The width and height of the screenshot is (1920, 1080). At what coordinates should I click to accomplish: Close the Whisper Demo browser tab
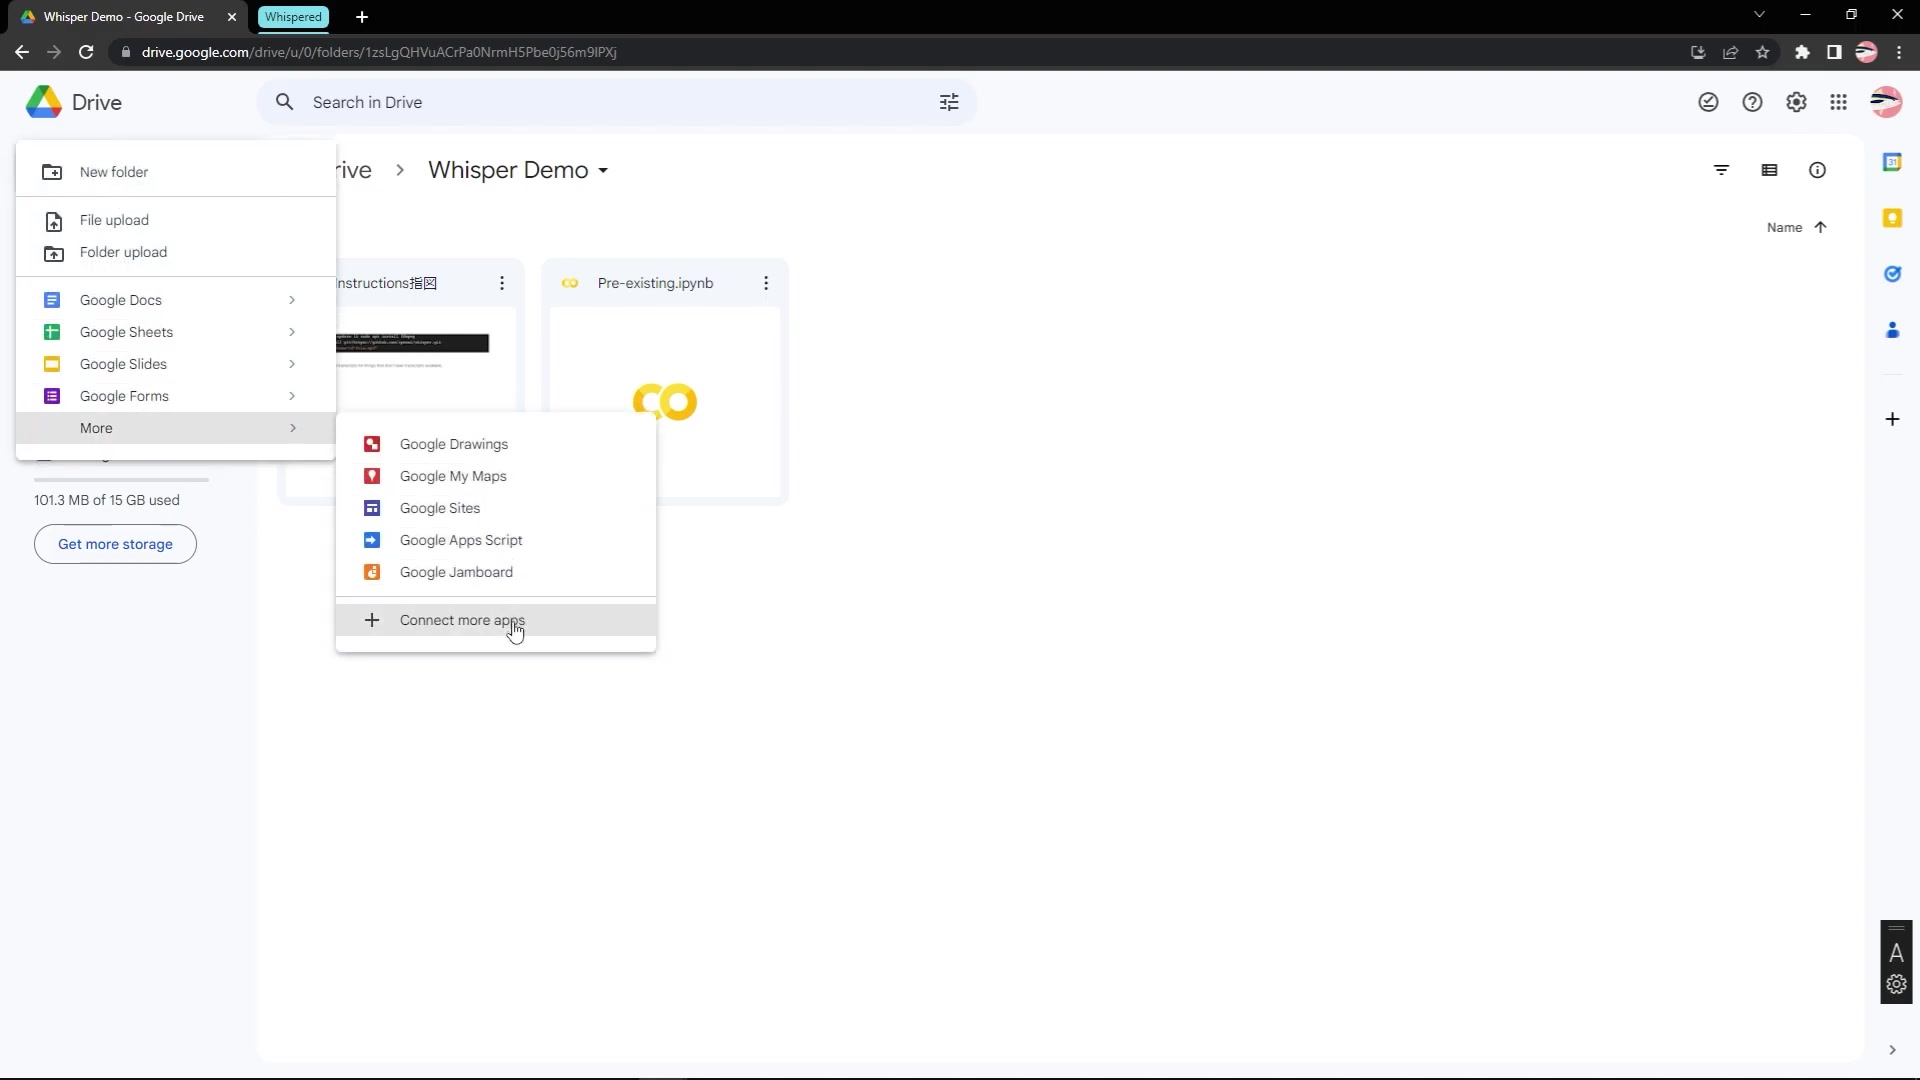tap(232, 17)
